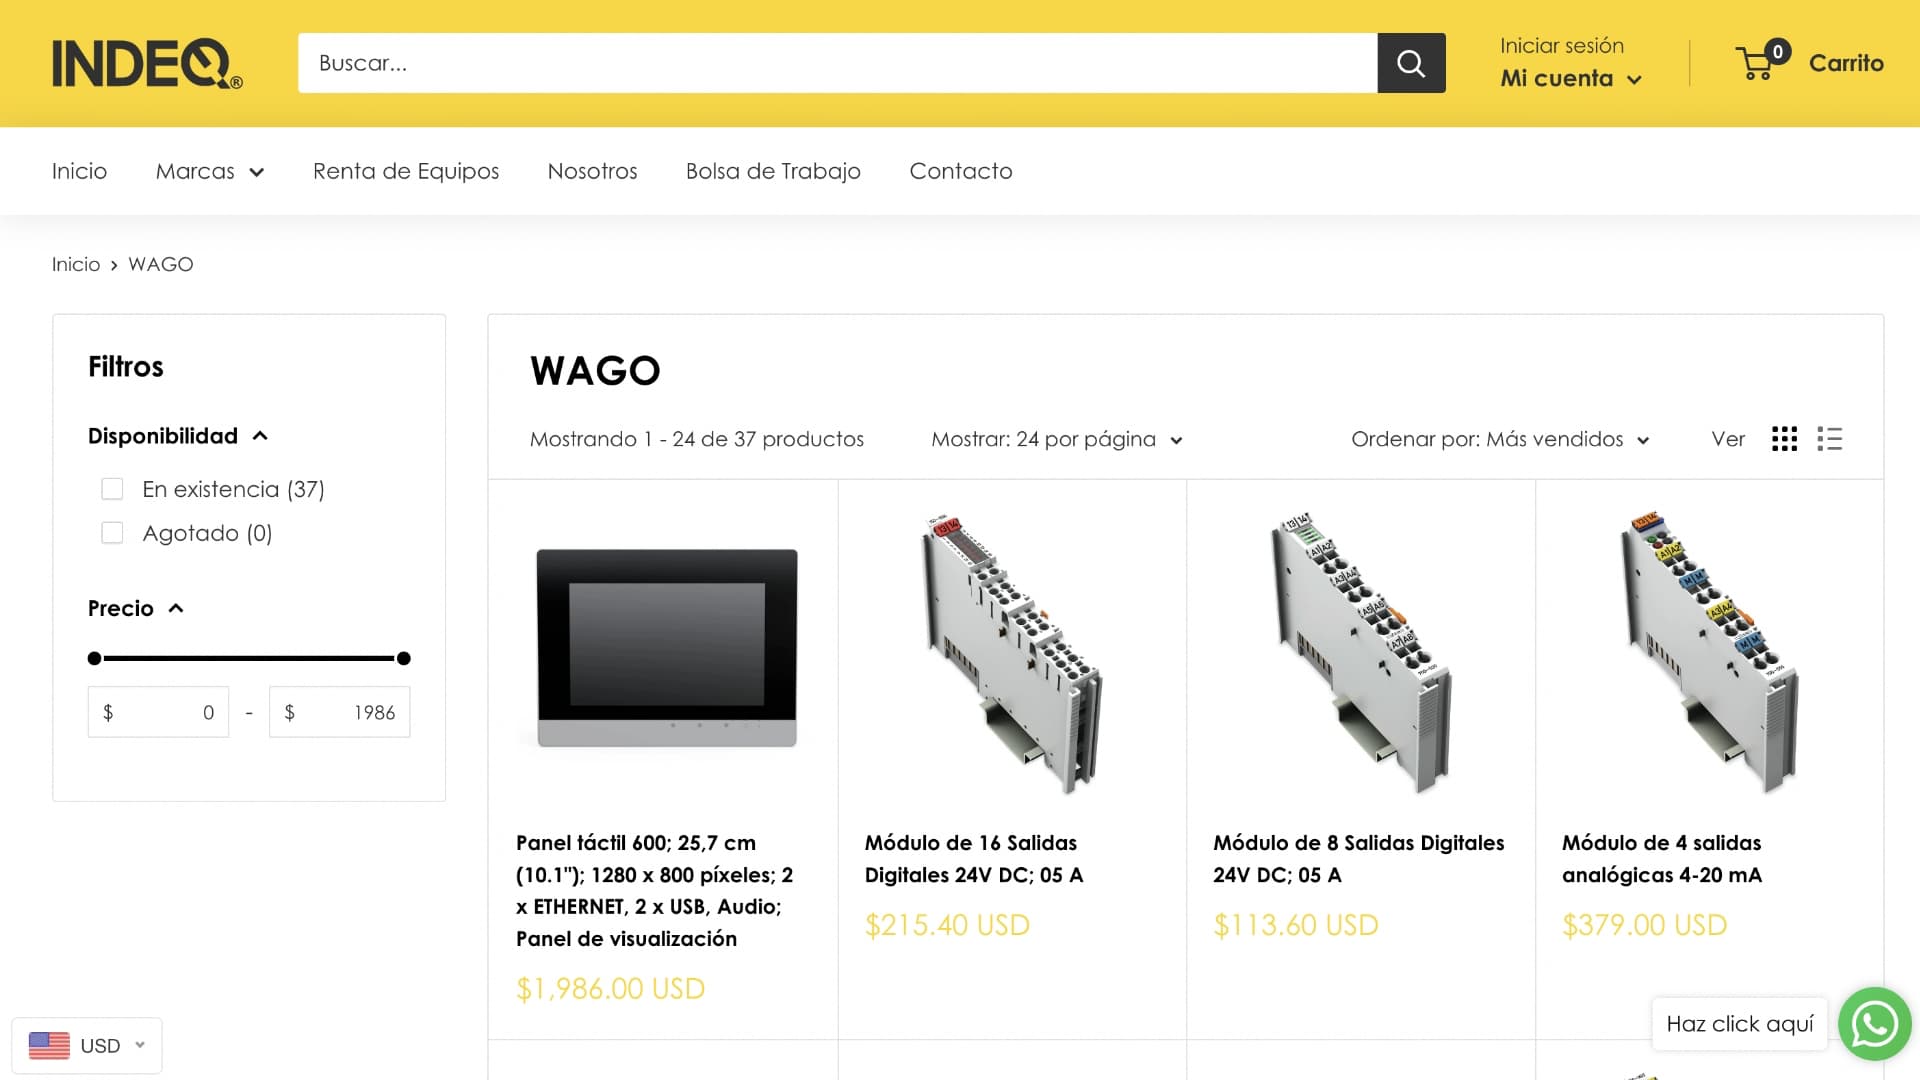Click 8 Salidas Digitales module image
The width and height of the screenshot is (1920, 1080).
point(1360,654)
